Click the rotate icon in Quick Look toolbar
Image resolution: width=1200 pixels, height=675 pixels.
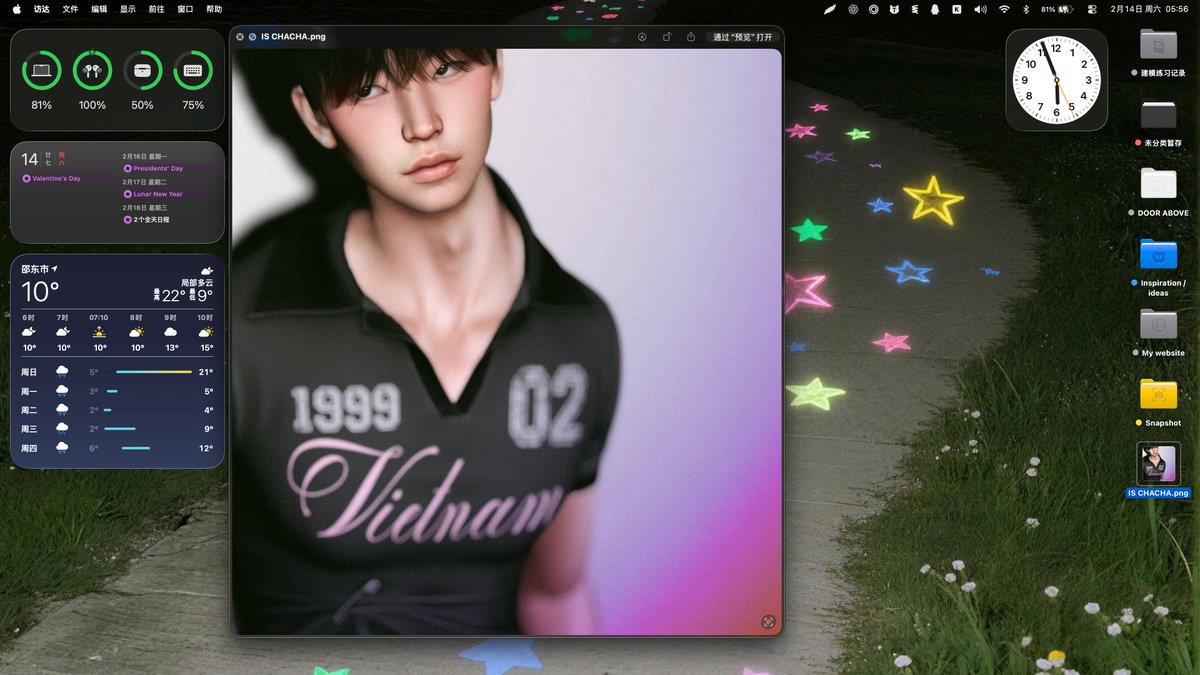tap(666, 37)
